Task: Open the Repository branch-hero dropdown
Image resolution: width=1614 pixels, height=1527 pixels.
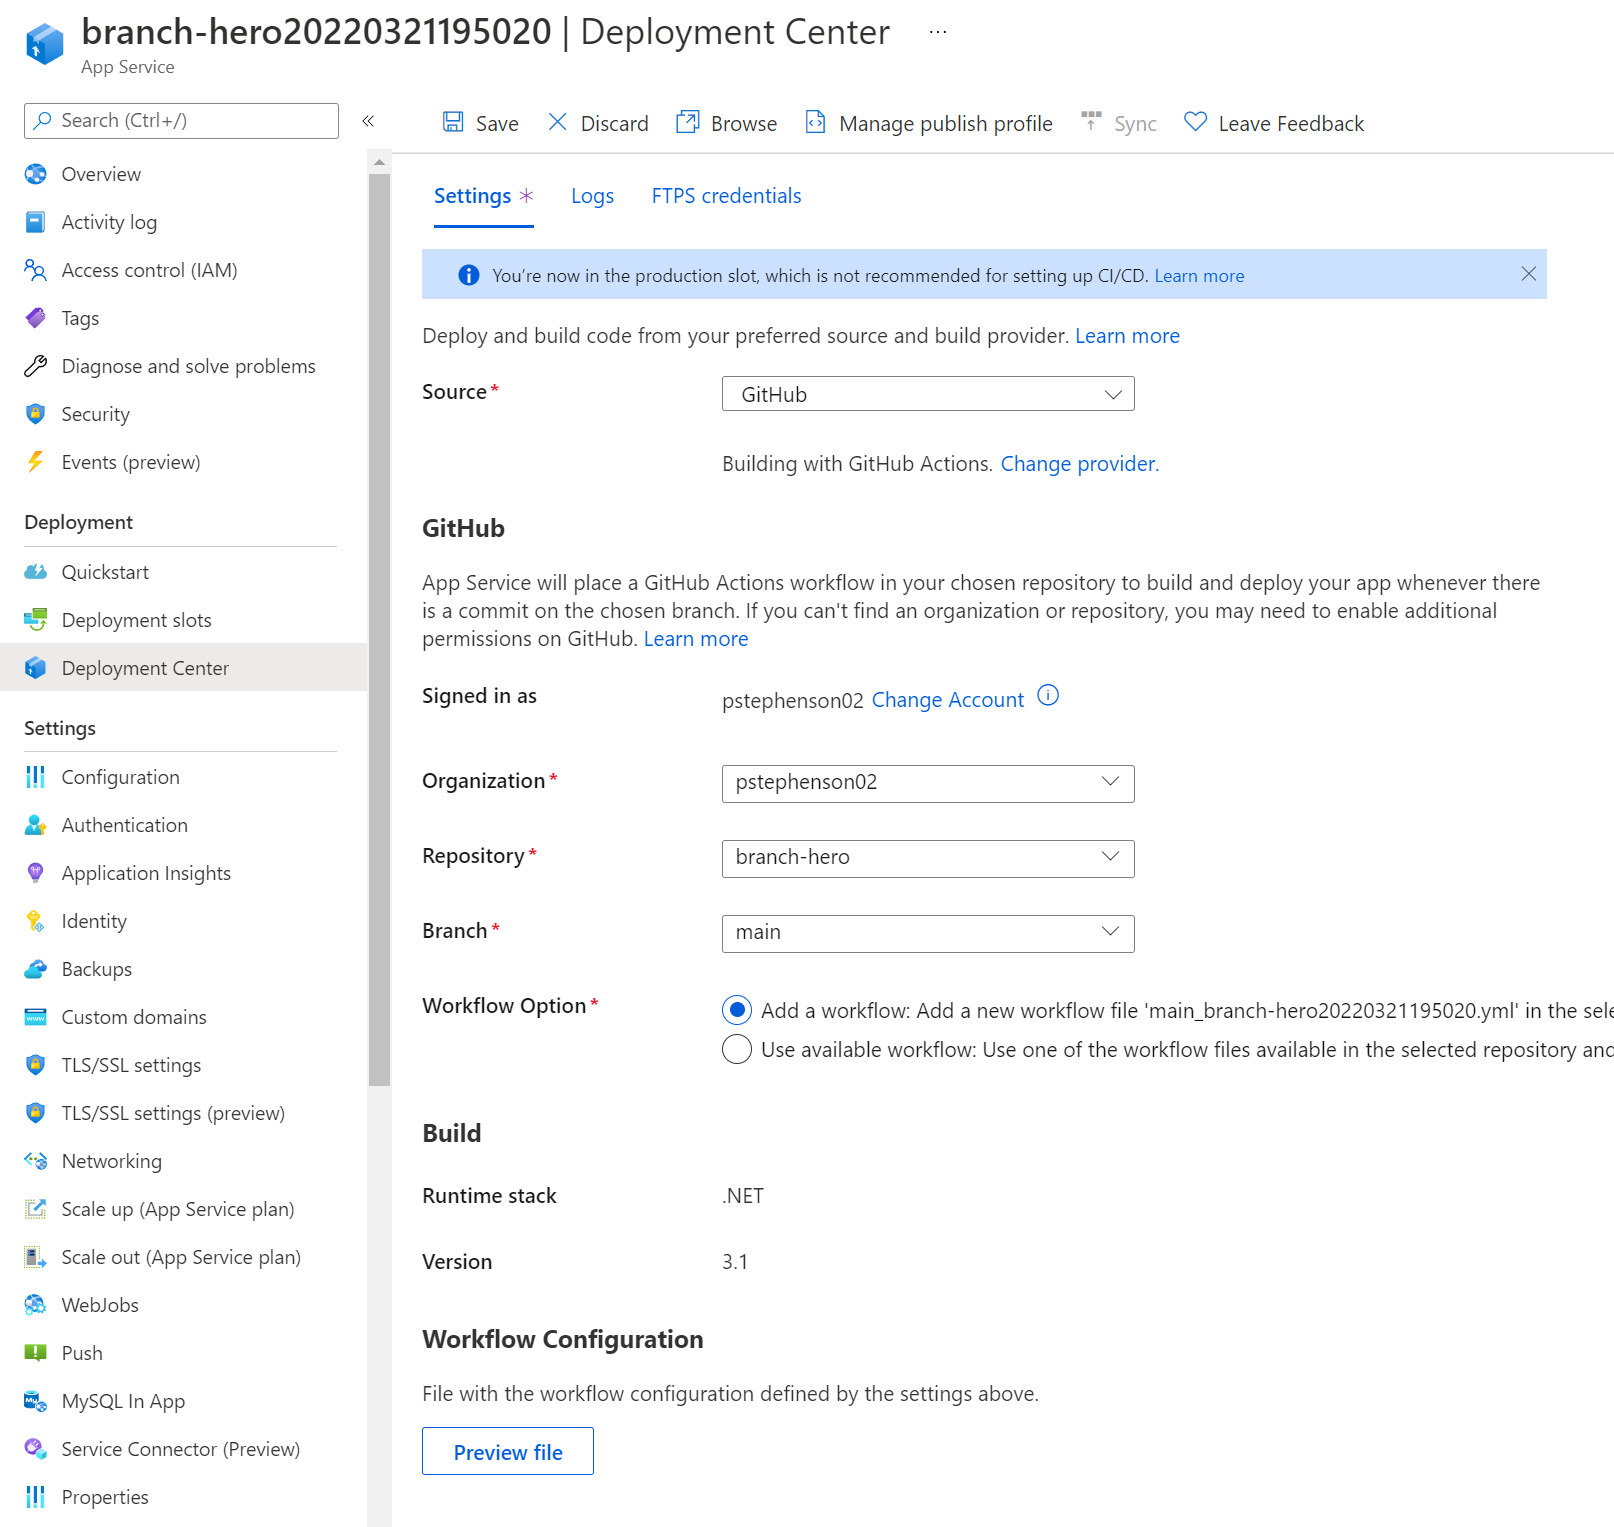Action: pos(928,858)
